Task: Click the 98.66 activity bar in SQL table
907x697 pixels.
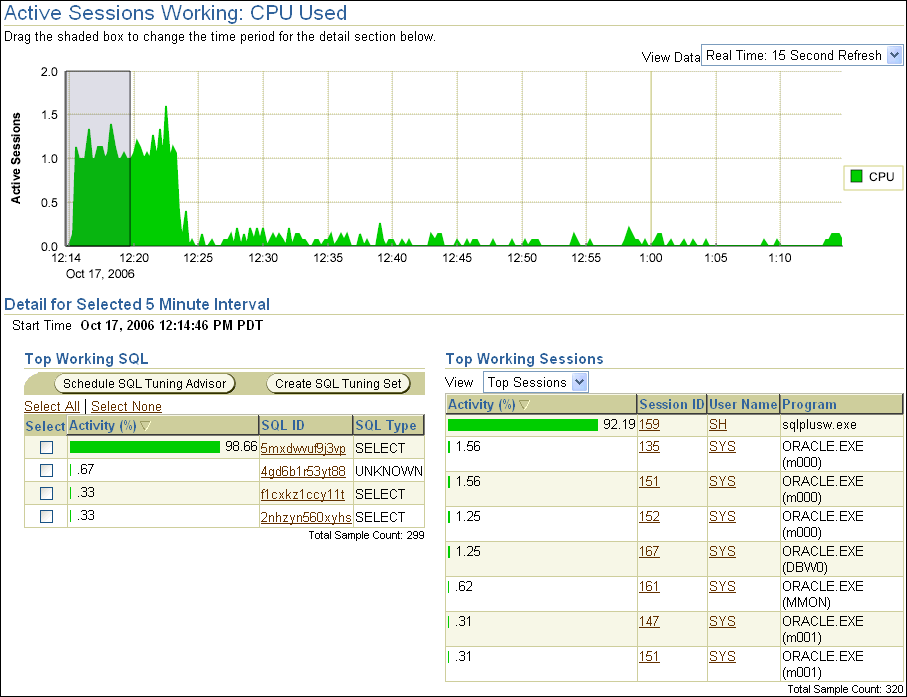Action: click(145, 447)
